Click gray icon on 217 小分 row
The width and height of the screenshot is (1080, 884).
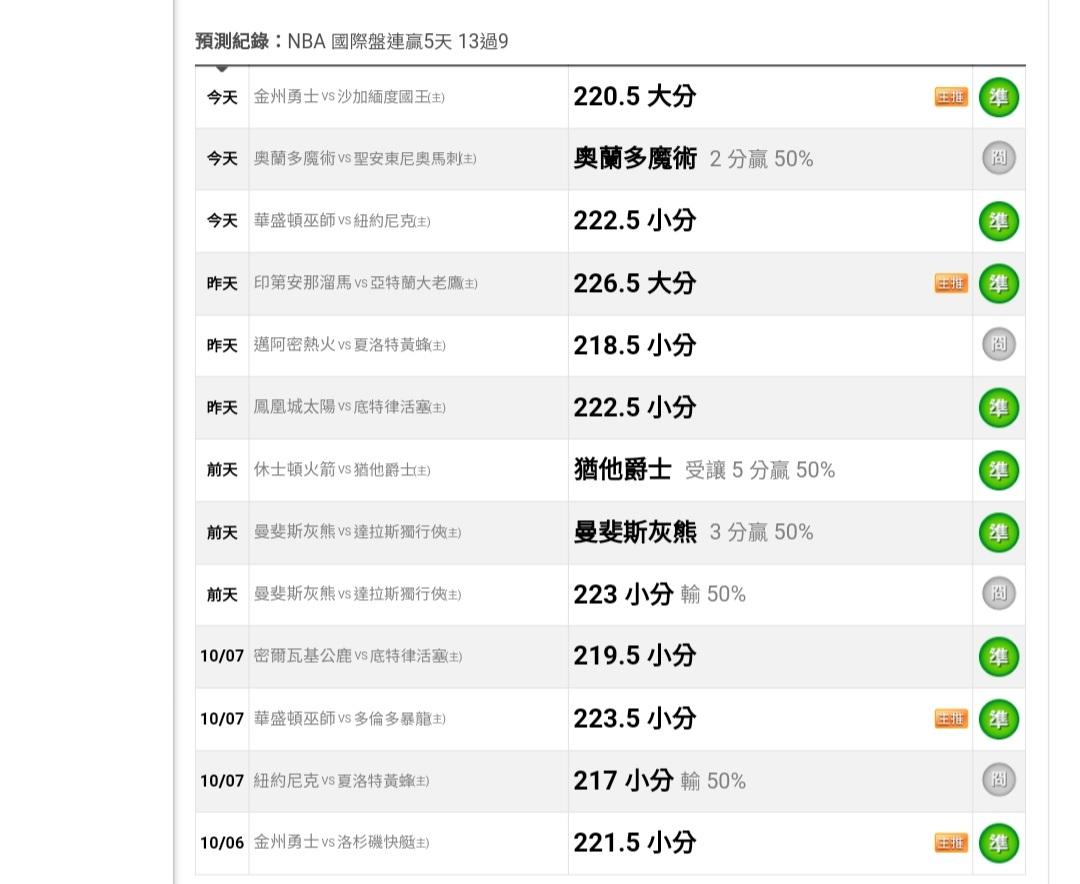click(x=998, y=780)
